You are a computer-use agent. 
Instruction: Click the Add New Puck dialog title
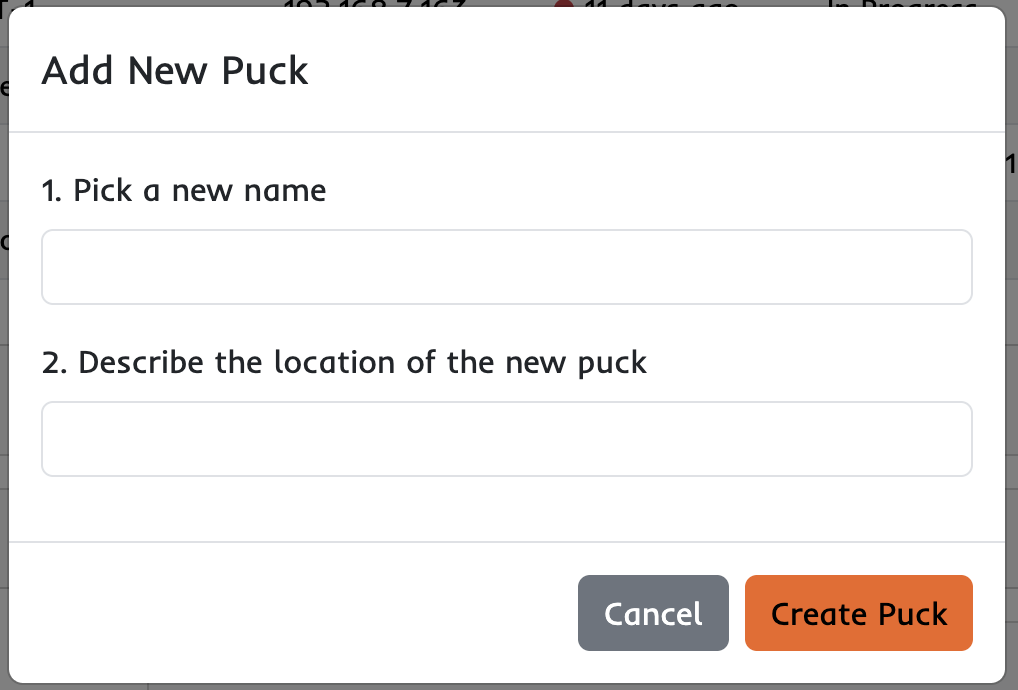point(174,70)
